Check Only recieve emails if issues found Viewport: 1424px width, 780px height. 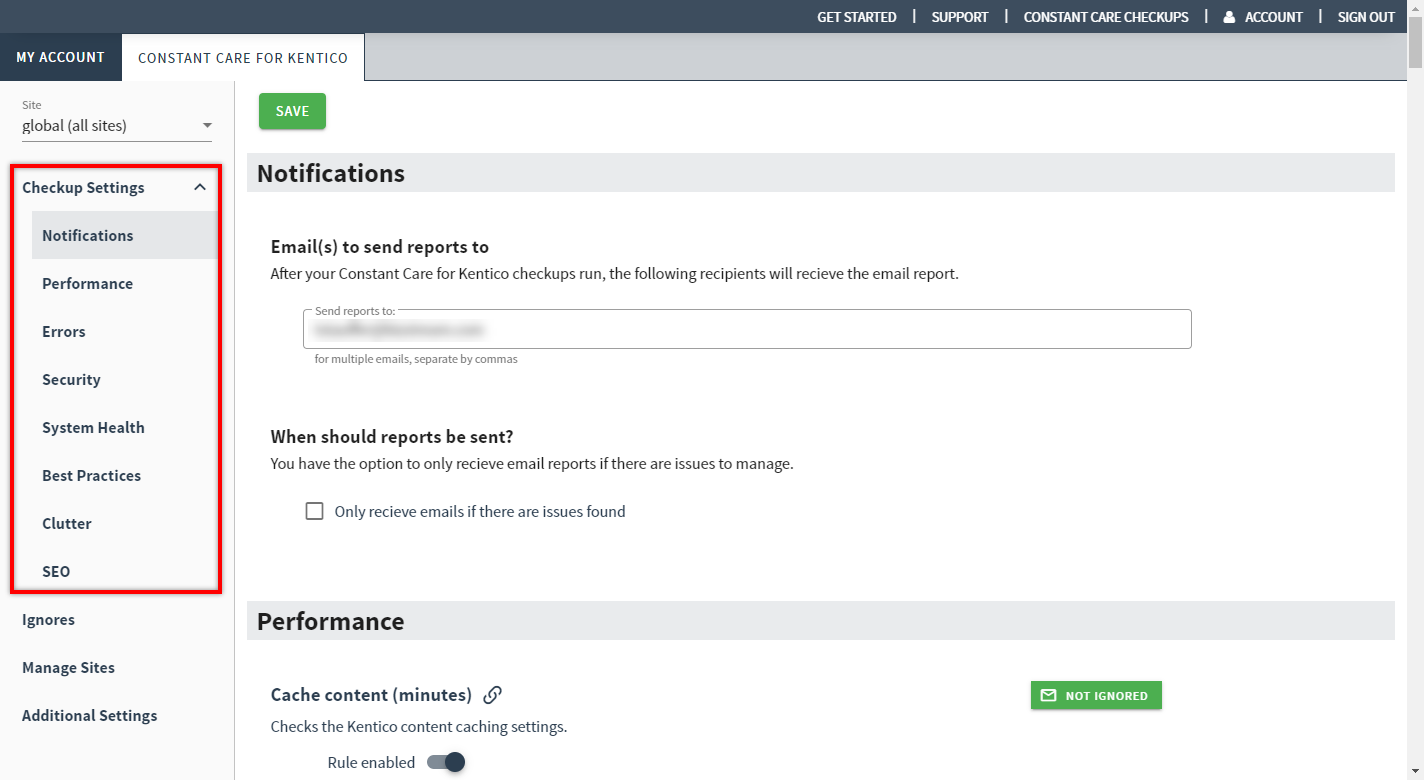coord(314,511)
